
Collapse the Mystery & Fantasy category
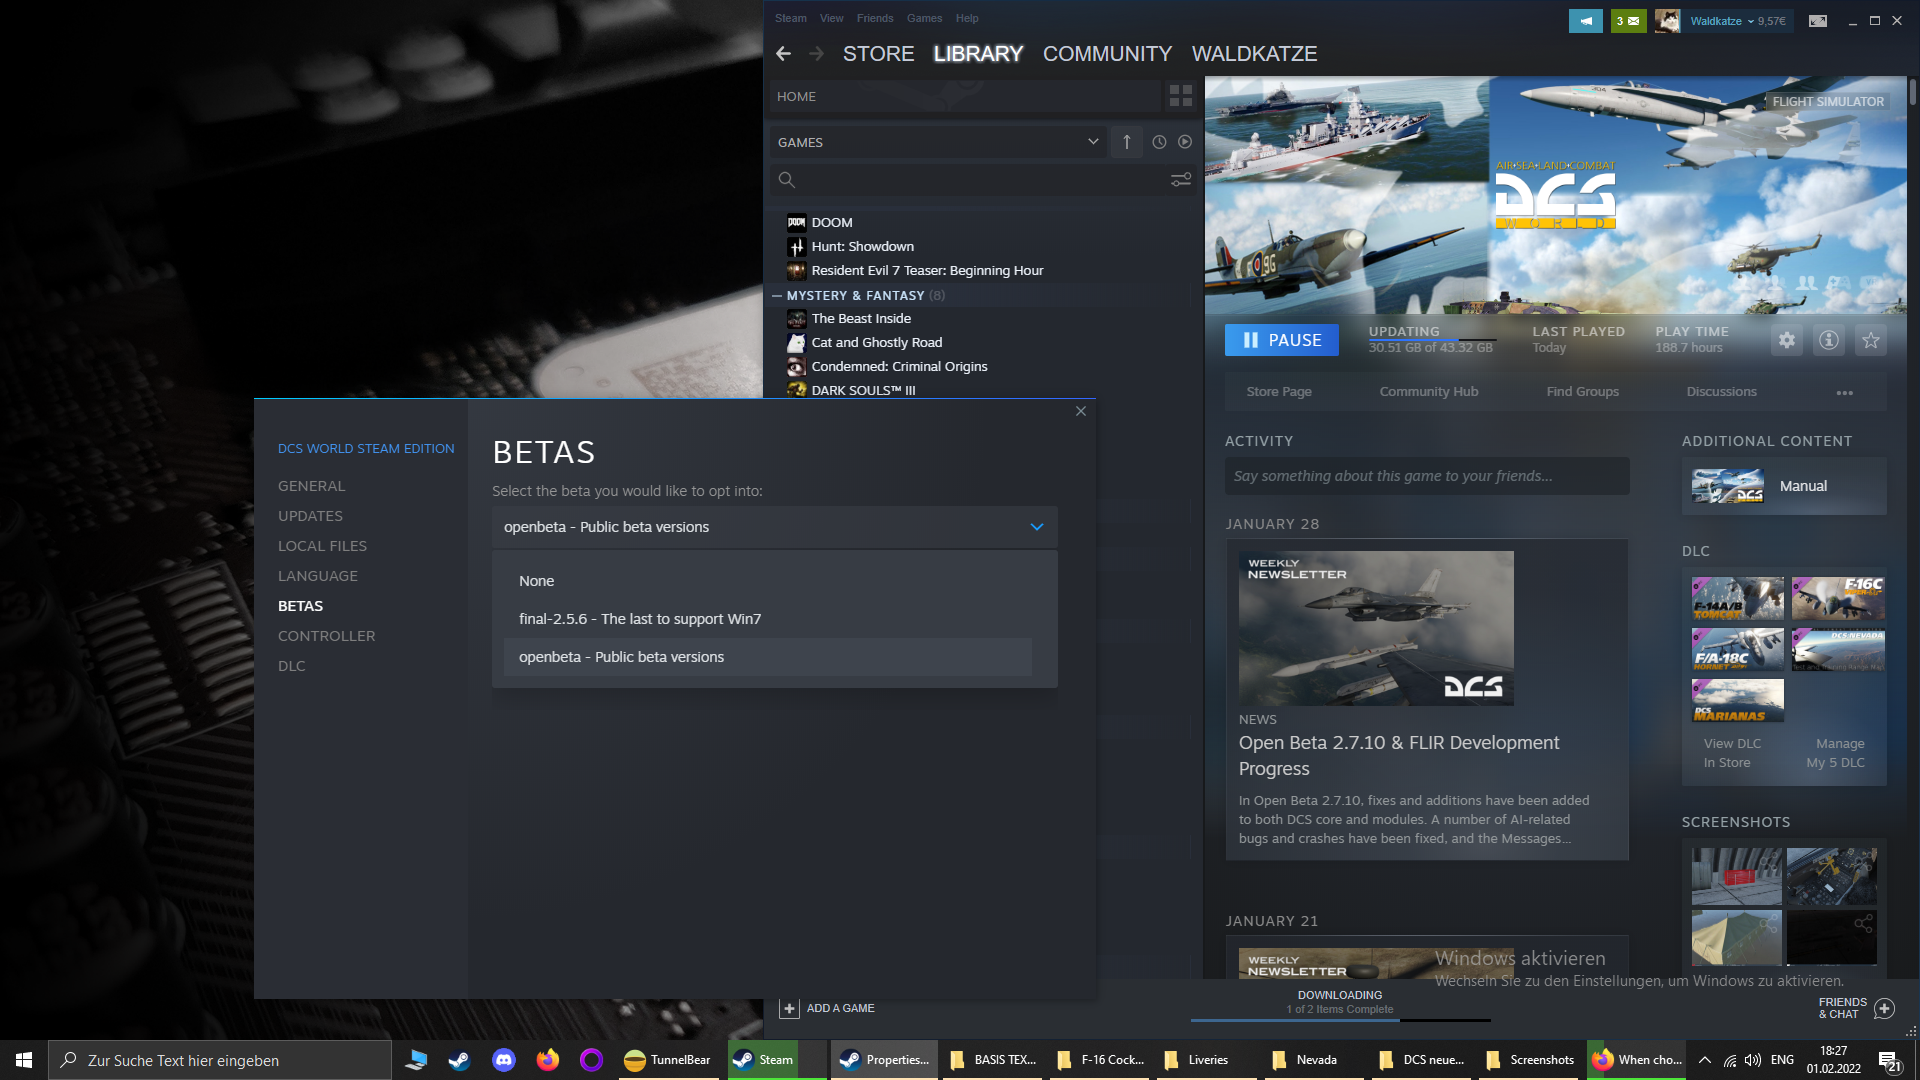[777, 295]
